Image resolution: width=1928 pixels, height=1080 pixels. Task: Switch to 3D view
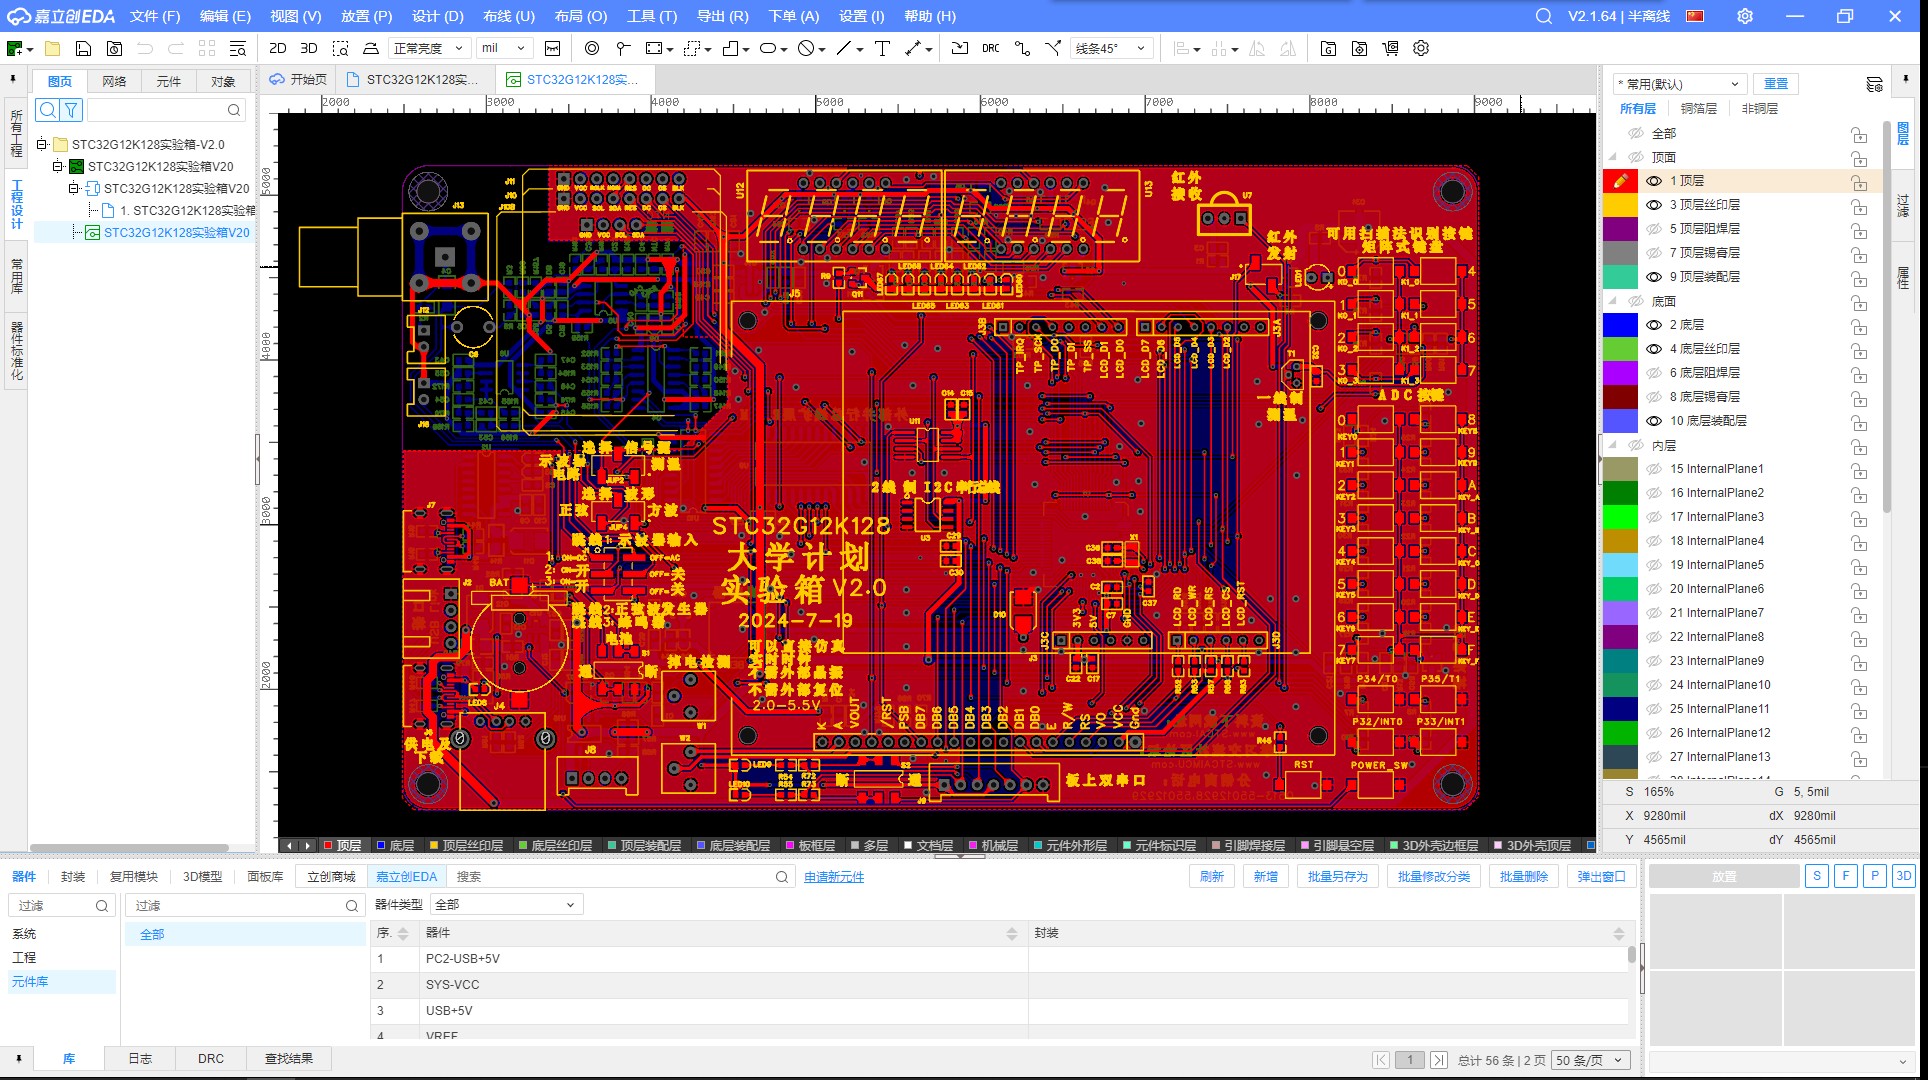pyautogui.click(x=309, y=48)
